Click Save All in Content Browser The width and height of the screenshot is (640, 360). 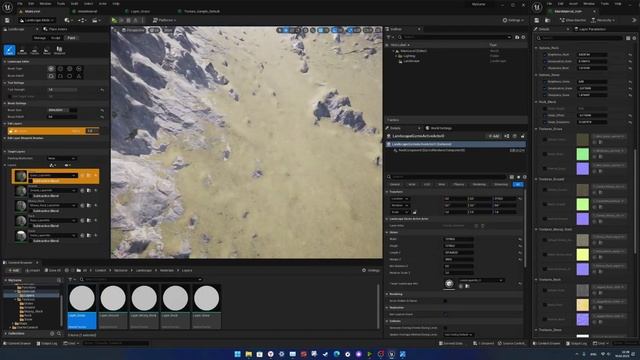click(53, 270)
